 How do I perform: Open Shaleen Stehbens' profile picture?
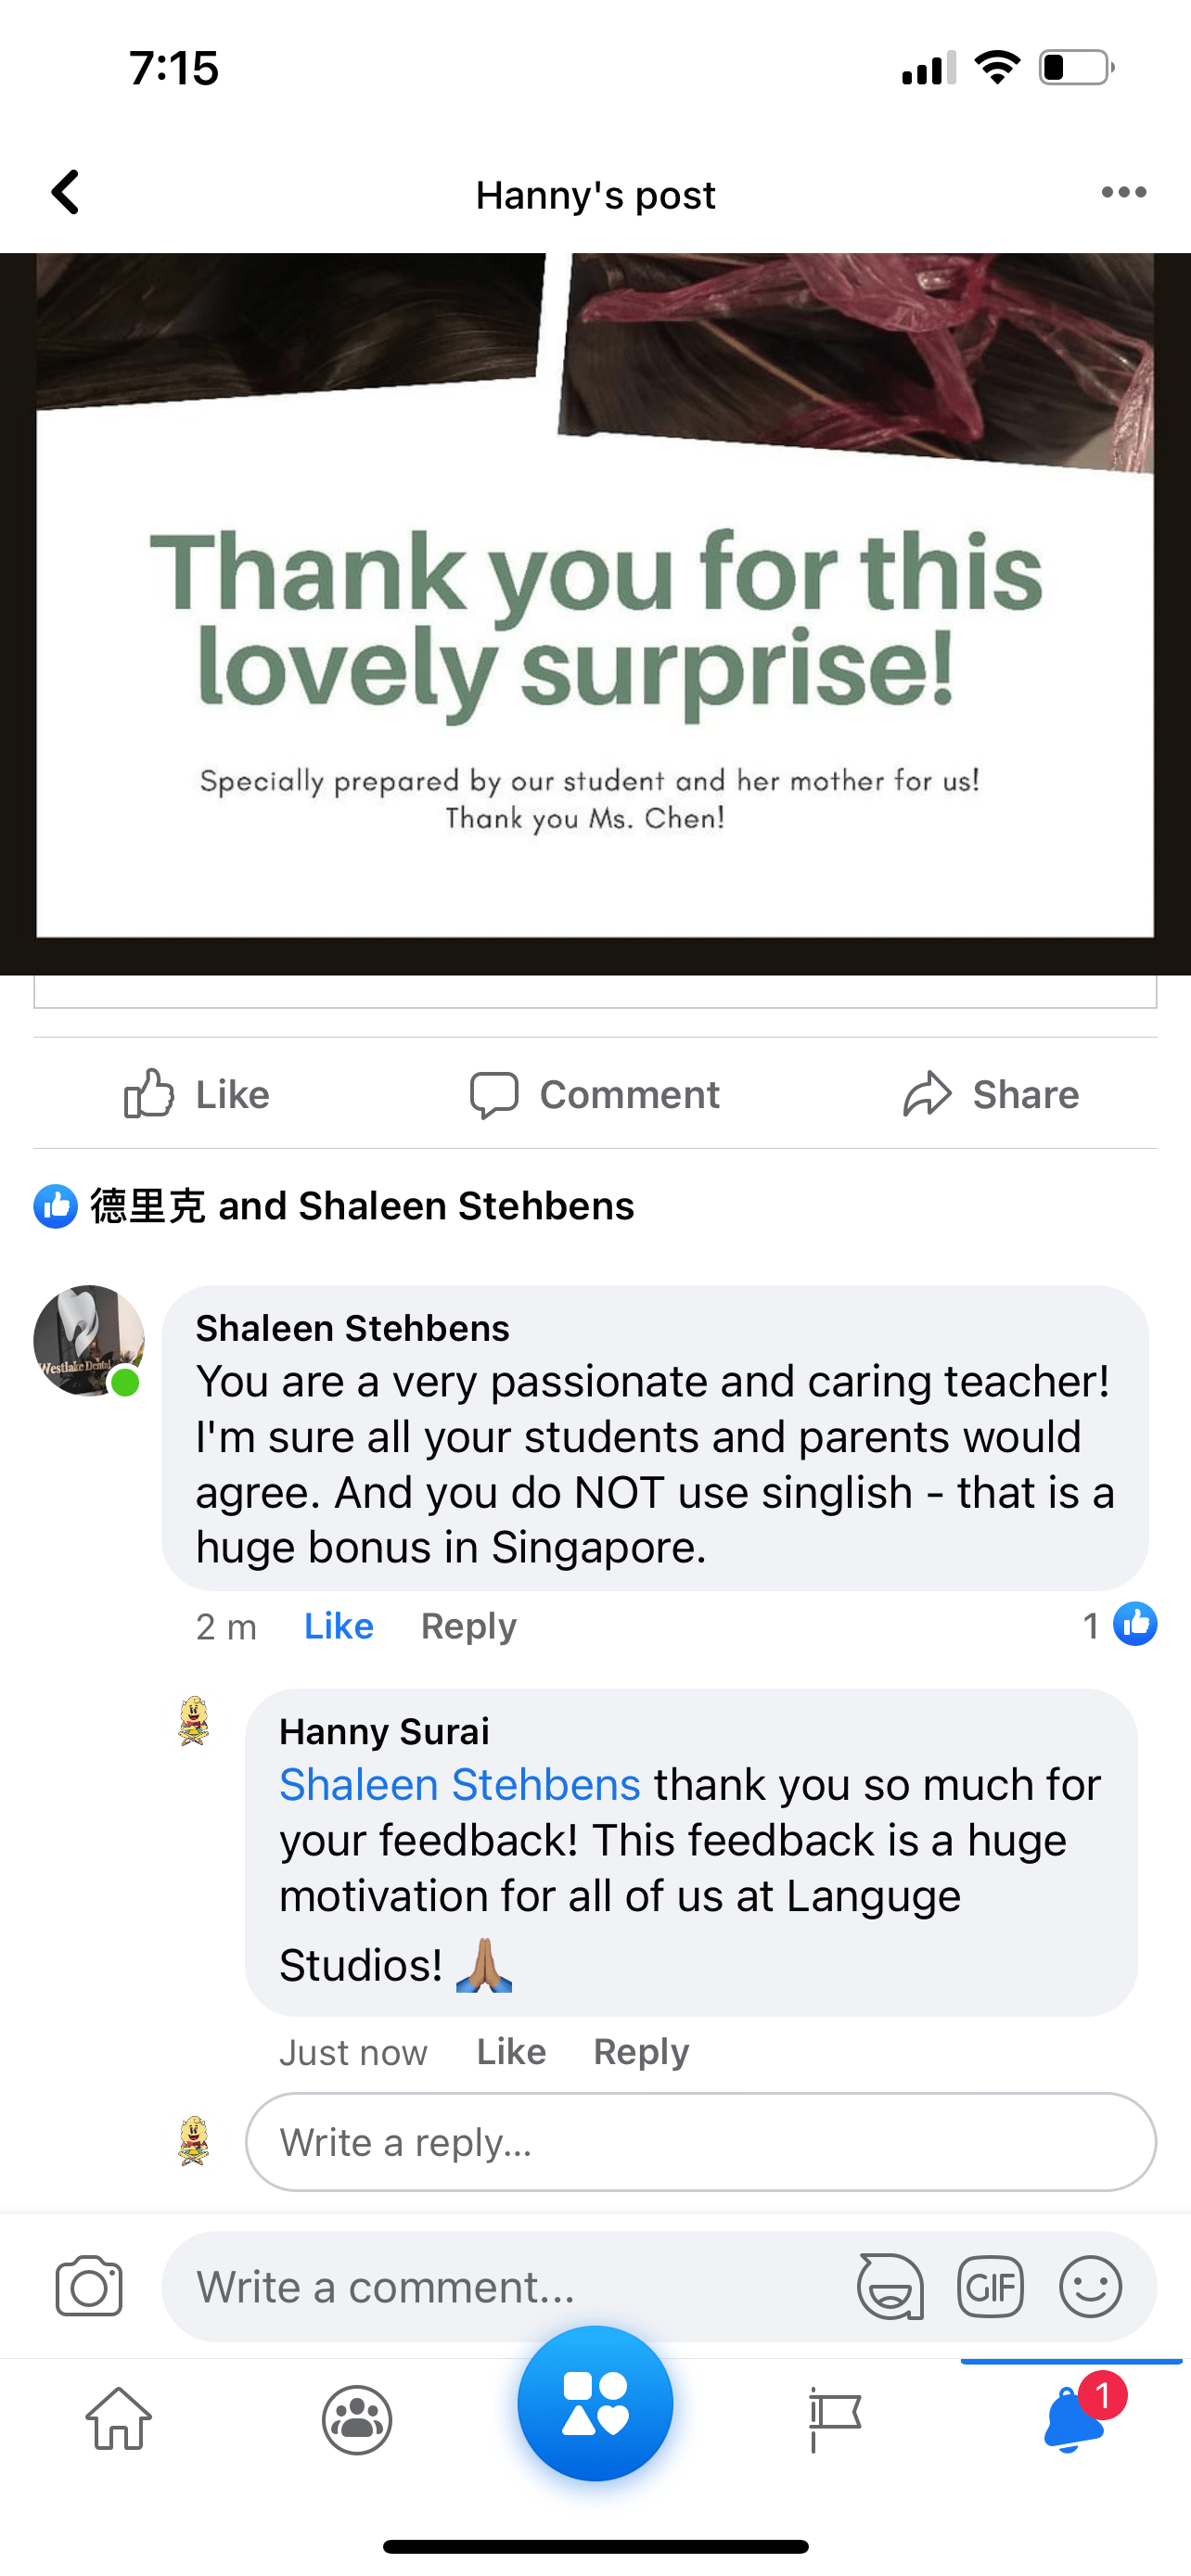click(89, 1340)
